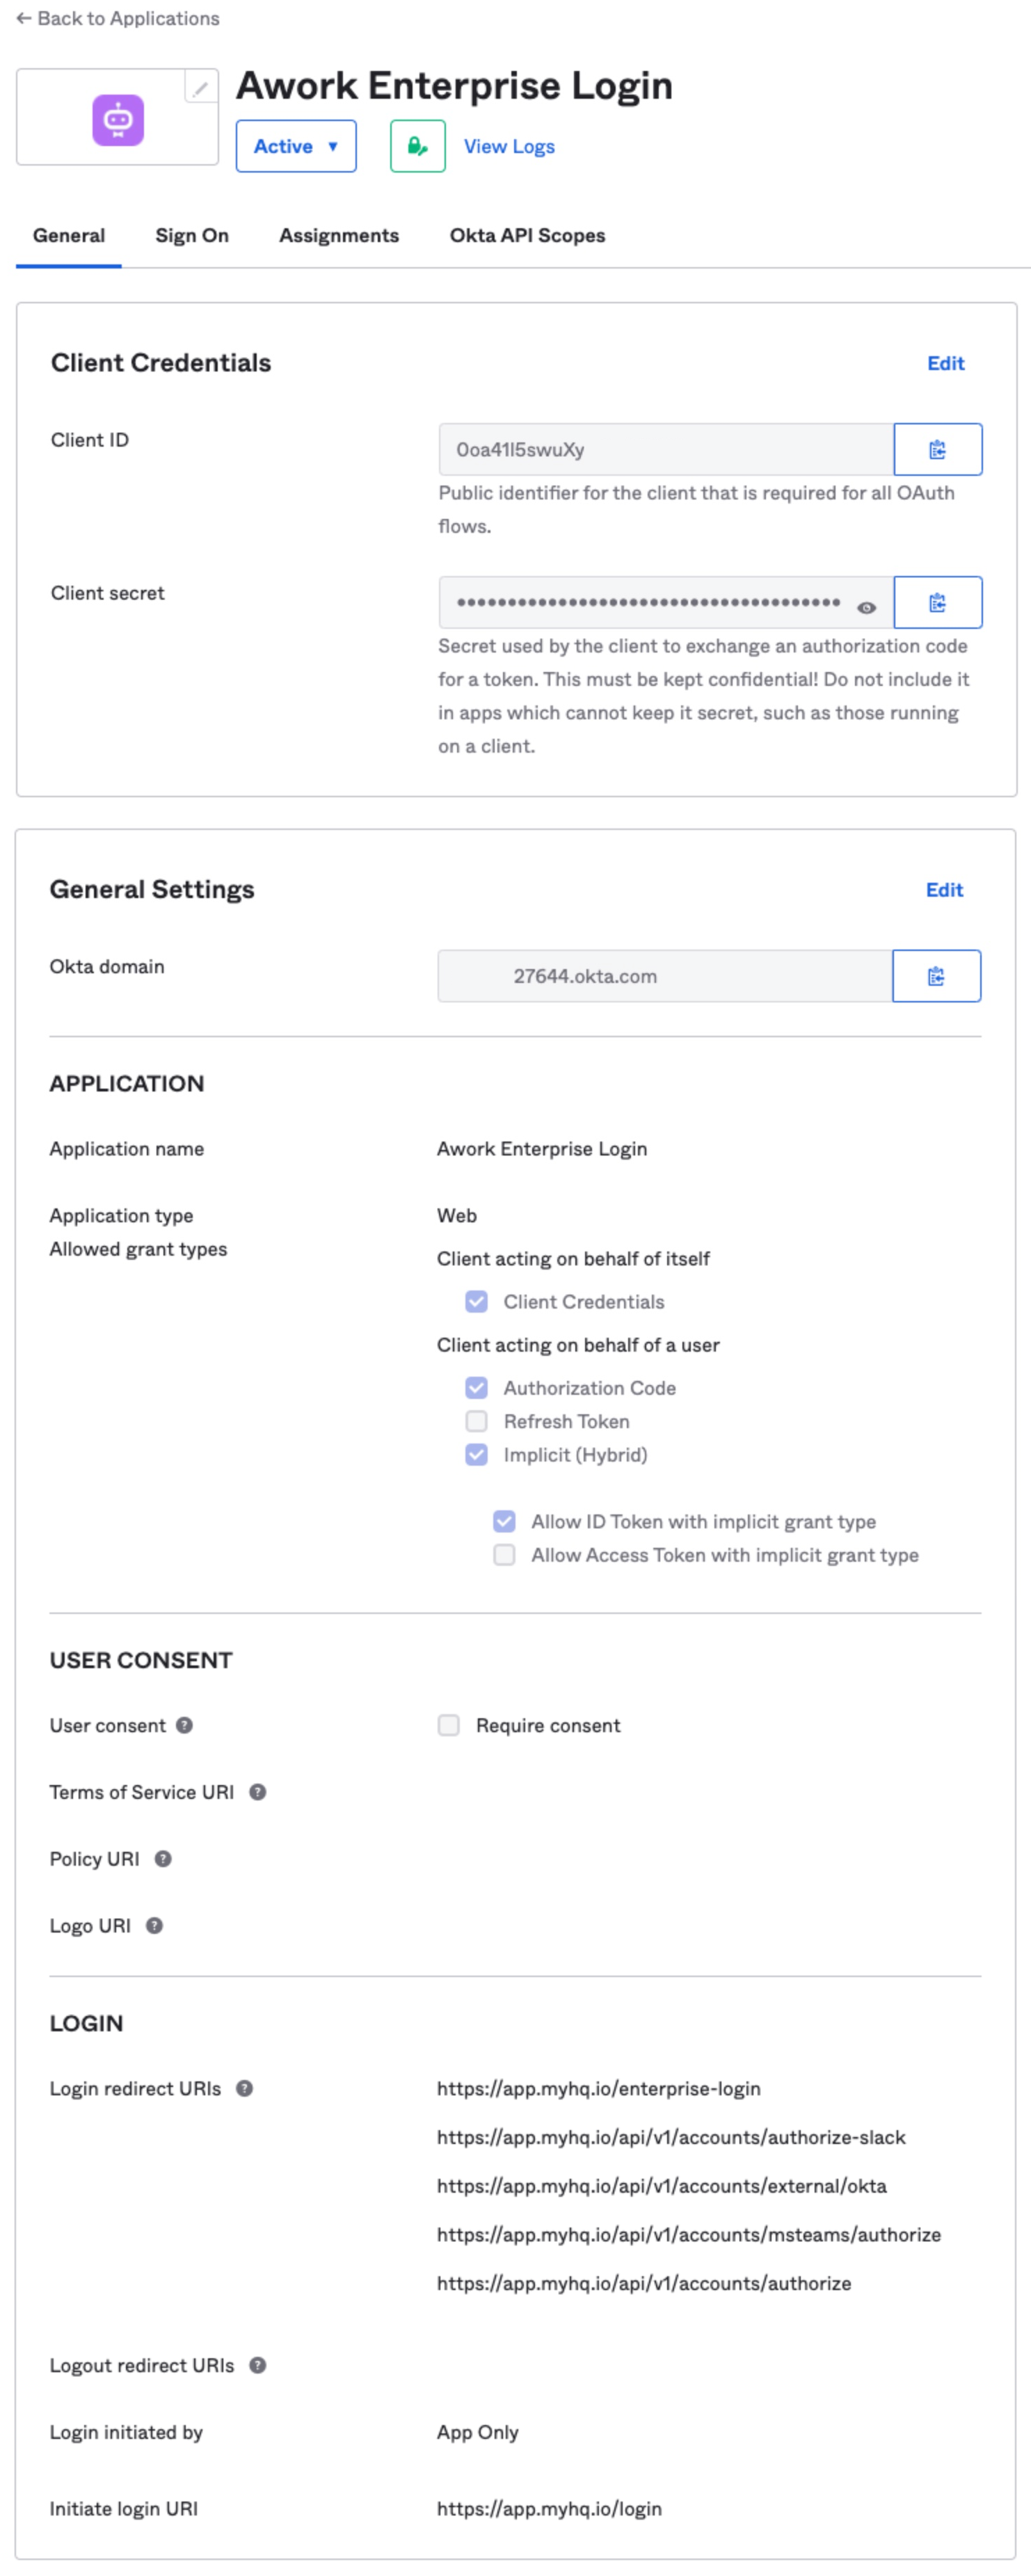
Task: Check the Require consent box
Action: [449, 1725]
